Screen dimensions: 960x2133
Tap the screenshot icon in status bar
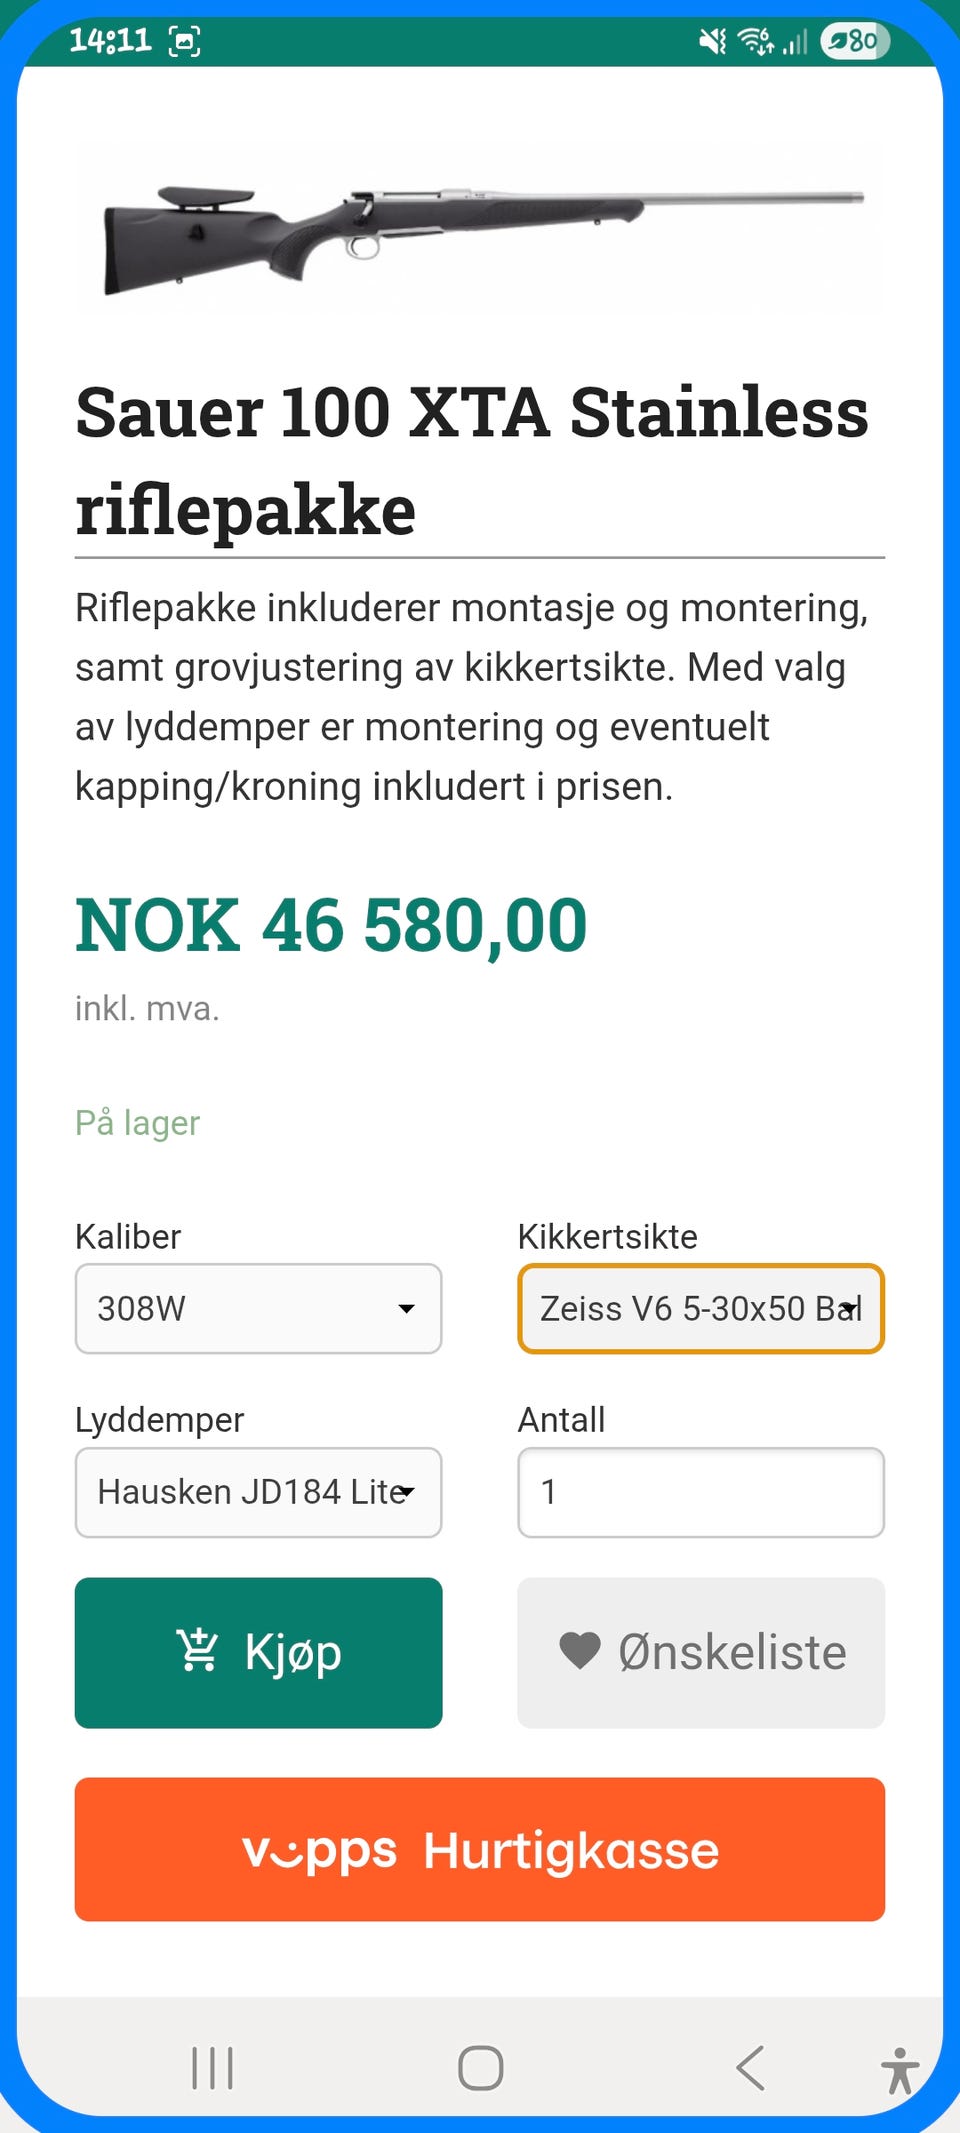click(x=185, y=41)
